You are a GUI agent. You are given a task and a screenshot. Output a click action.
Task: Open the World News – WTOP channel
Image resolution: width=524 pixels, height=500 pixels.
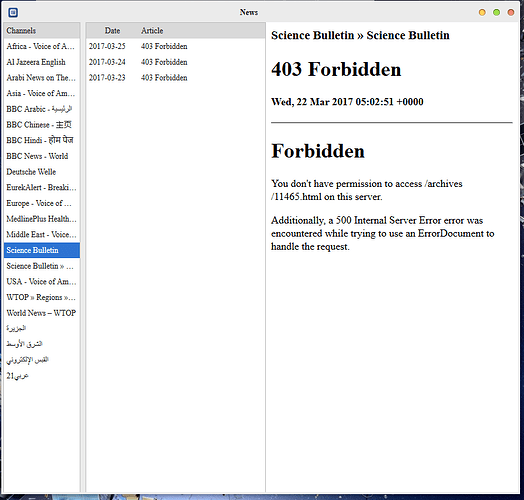42,313
